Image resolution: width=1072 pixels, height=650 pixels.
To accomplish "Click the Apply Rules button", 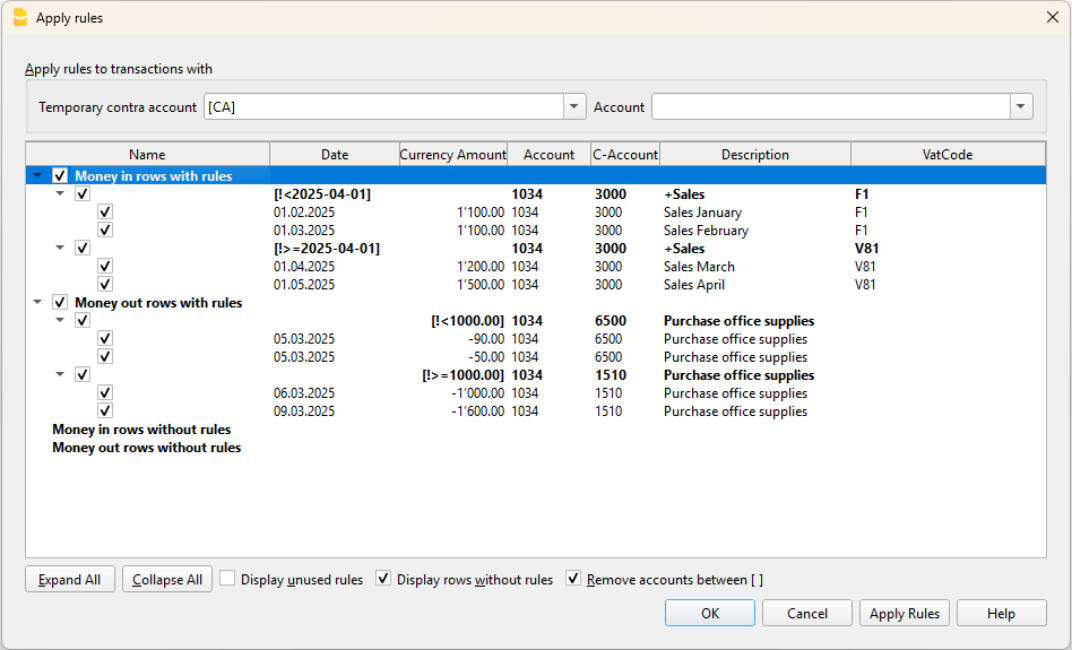I will (x=904, y=613).
